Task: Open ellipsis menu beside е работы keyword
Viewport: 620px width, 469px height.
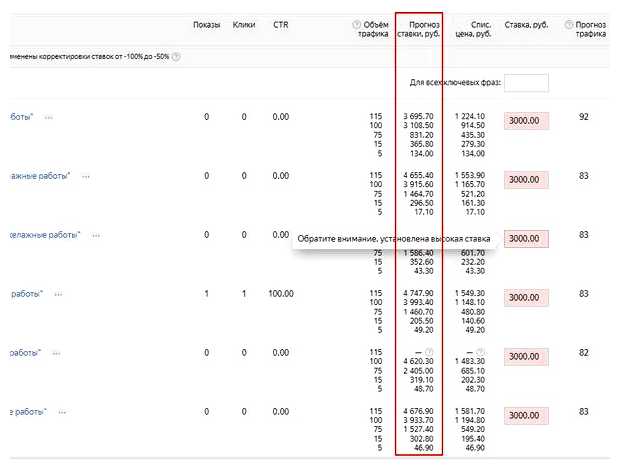Action: 62,412
